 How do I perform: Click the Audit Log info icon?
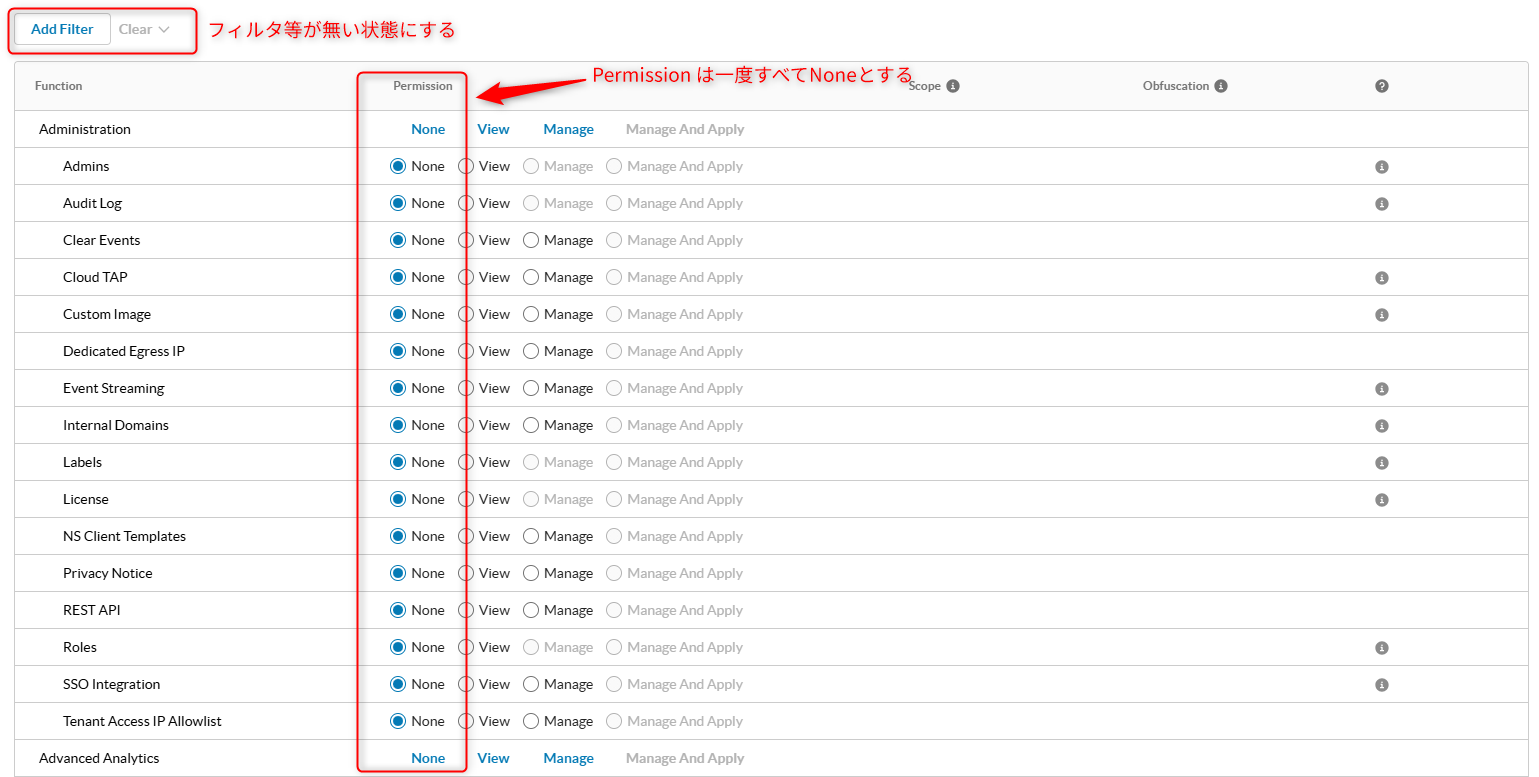(x=1382, y=203)
